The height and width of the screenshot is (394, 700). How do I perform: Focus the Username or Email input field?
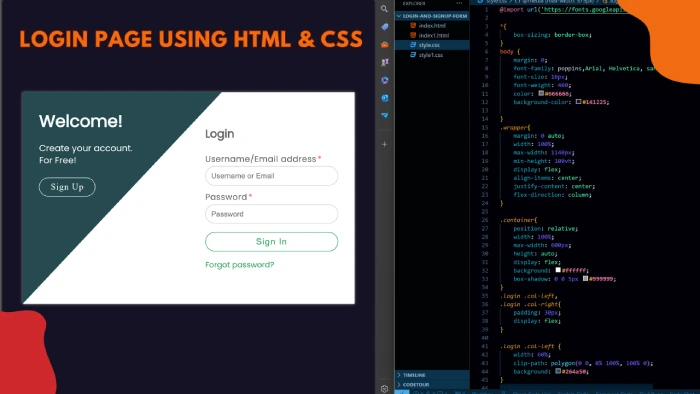[x=271, y=176]
